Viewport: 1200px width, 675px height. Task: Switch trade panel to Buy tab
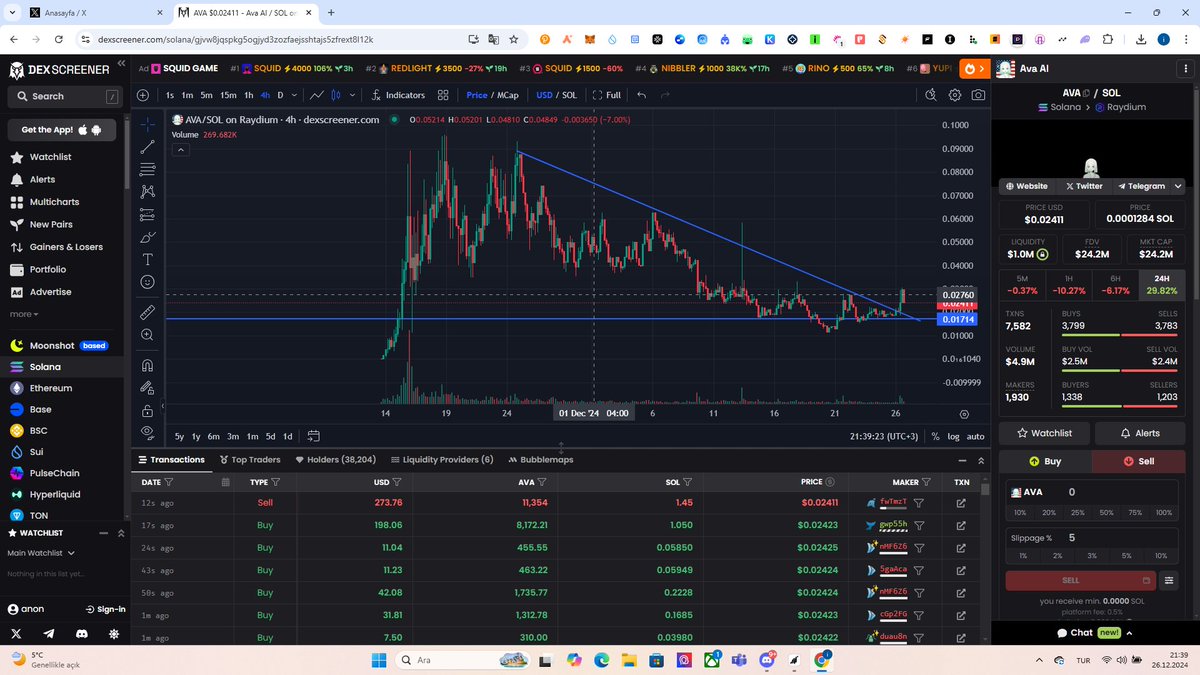1046,461
